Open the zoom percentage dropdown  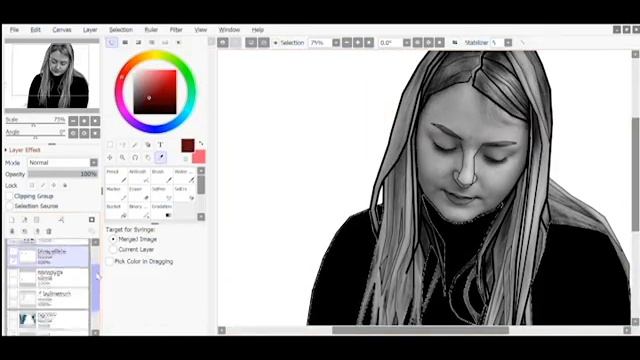[336, 42]
